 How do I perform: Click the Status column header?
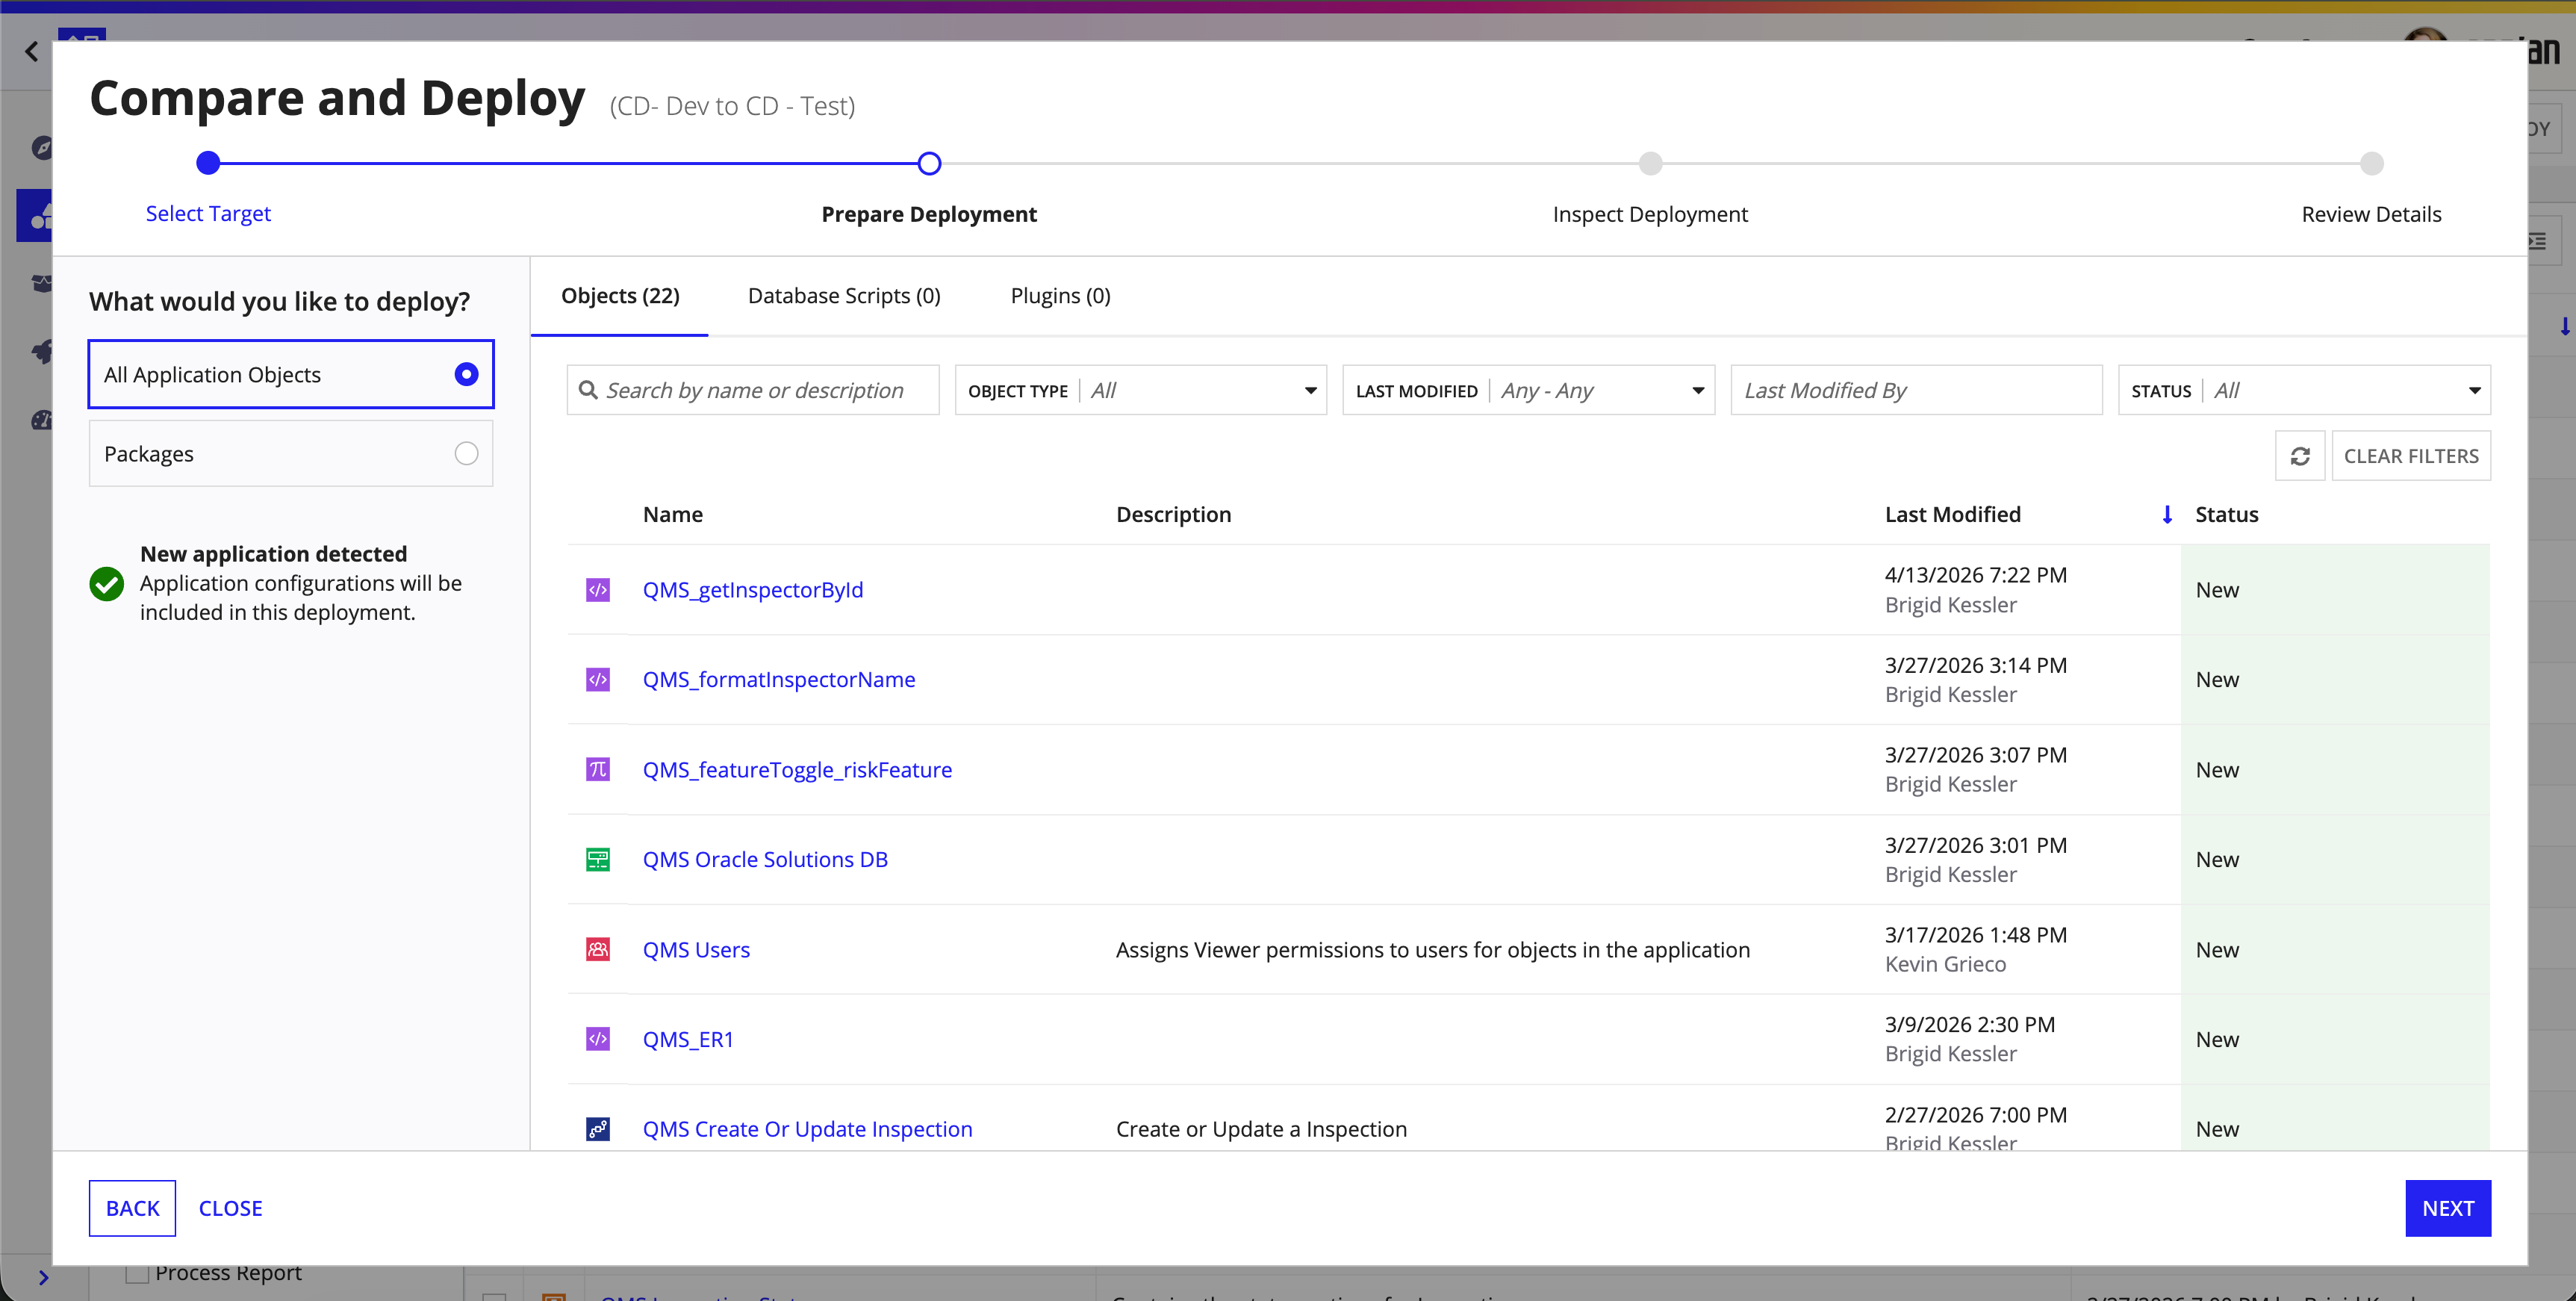click(2226, 515)
